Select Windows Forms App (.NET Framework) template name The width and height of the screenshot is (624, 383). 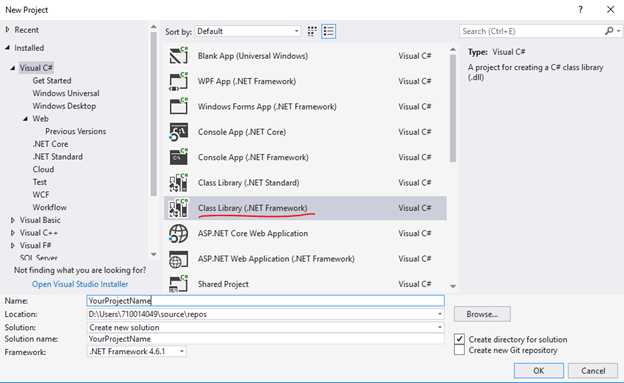(x=267, y=107)
